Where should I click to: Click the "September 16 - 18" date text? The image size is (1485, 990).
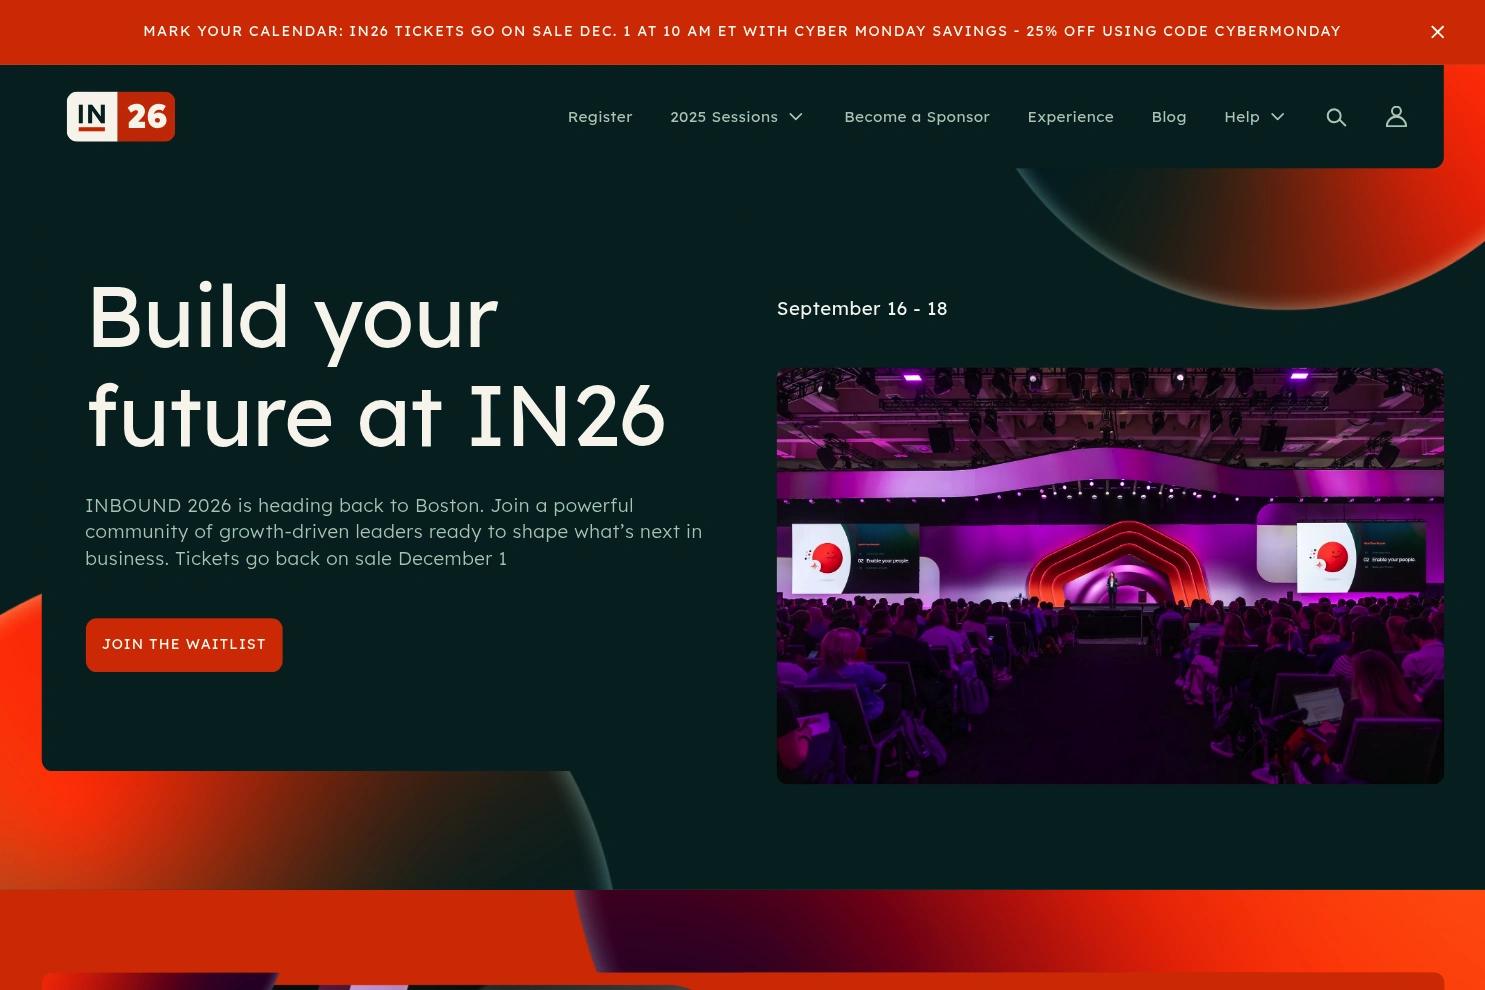pyautogui.click(x=862, y=309)
